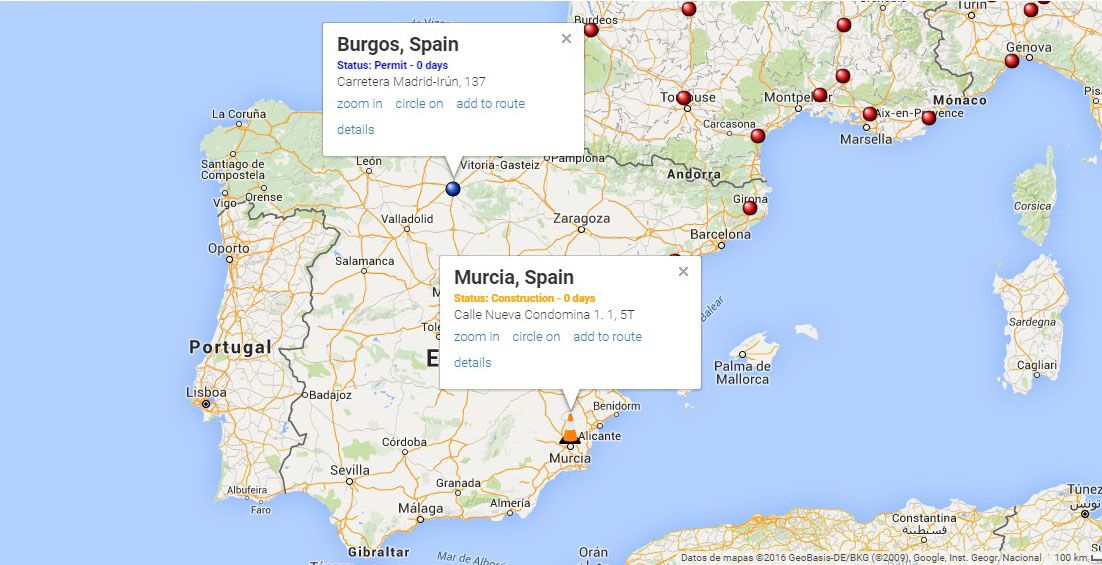Click 'circle on' in the Burgos popup
Viewport: 1102px width, 565px height.
[x=420, y=103]
